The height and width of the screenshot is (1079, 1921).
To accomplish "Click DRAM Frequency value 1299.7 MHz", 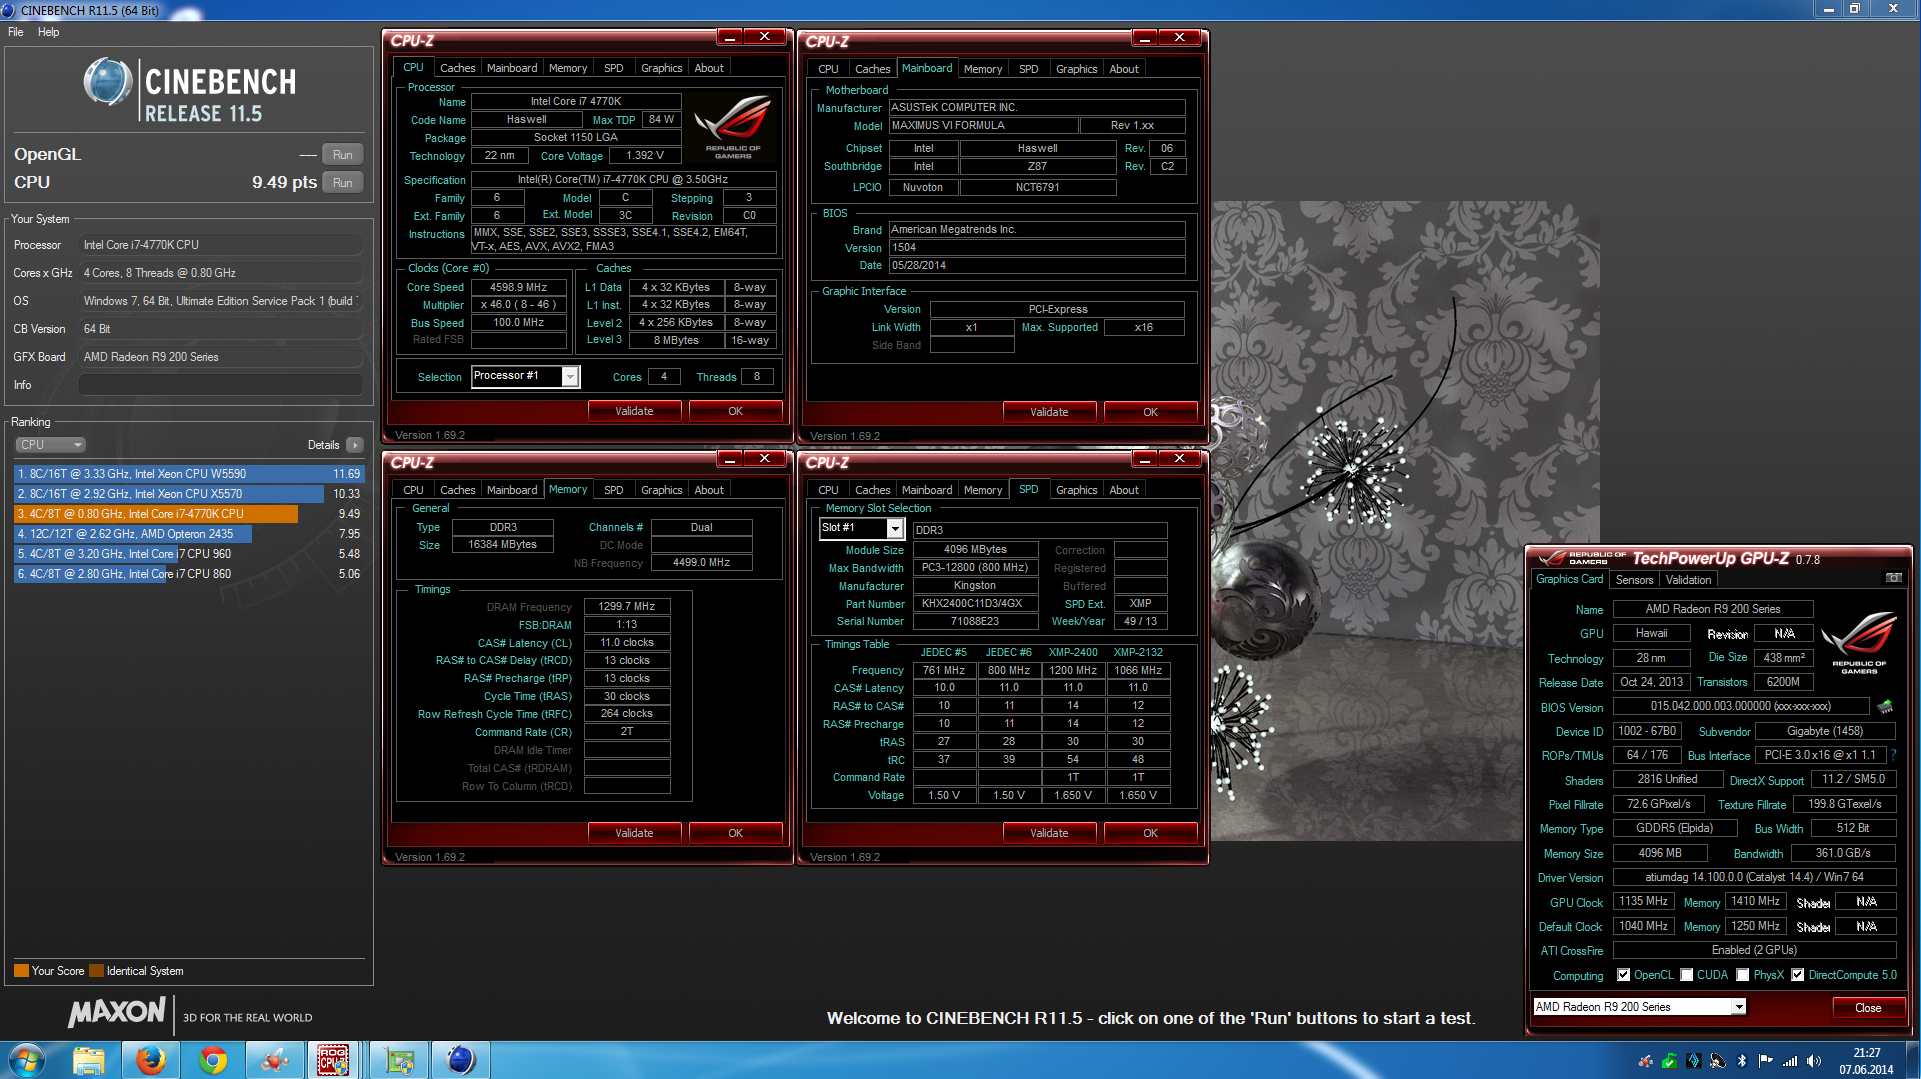I will [627, 607].
